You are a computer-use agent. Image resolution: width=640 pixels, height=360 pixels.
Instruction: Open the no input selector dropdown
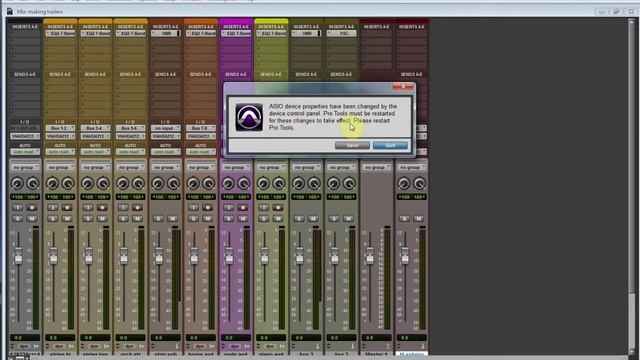pos(165,128)
